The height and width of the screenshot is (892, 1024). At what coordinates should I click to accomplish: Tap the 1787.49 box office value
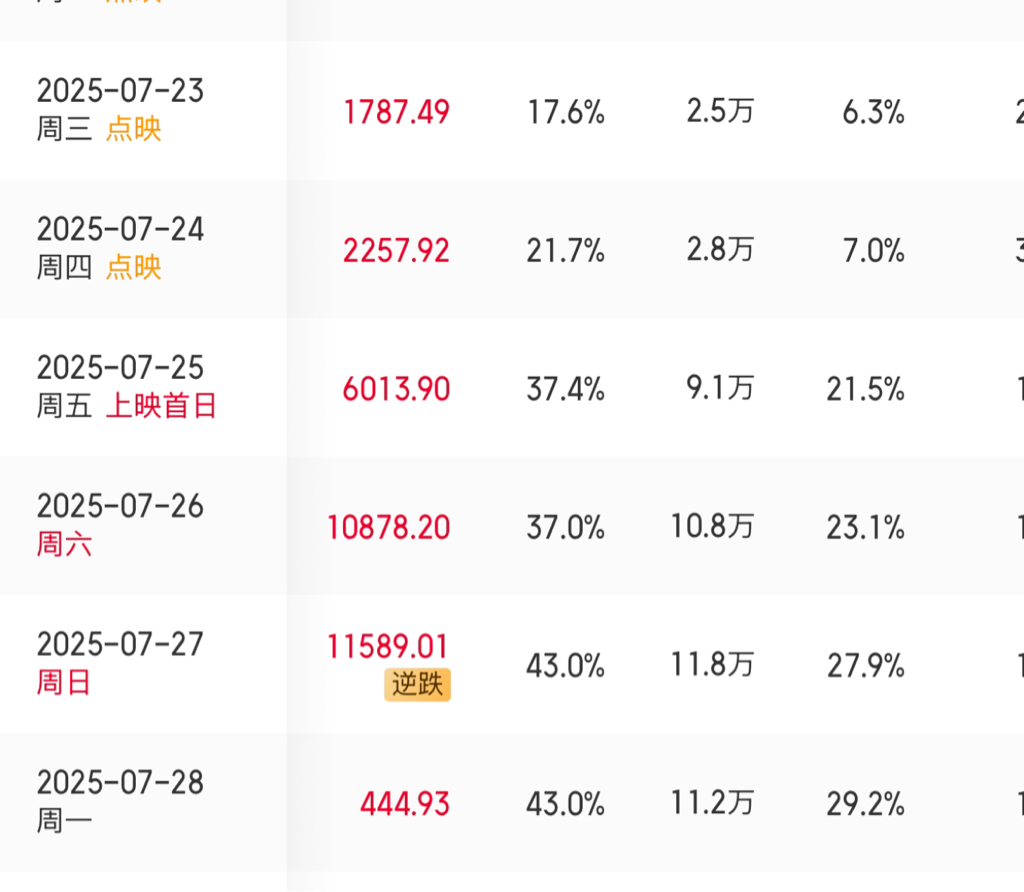[x=396, y=112]
